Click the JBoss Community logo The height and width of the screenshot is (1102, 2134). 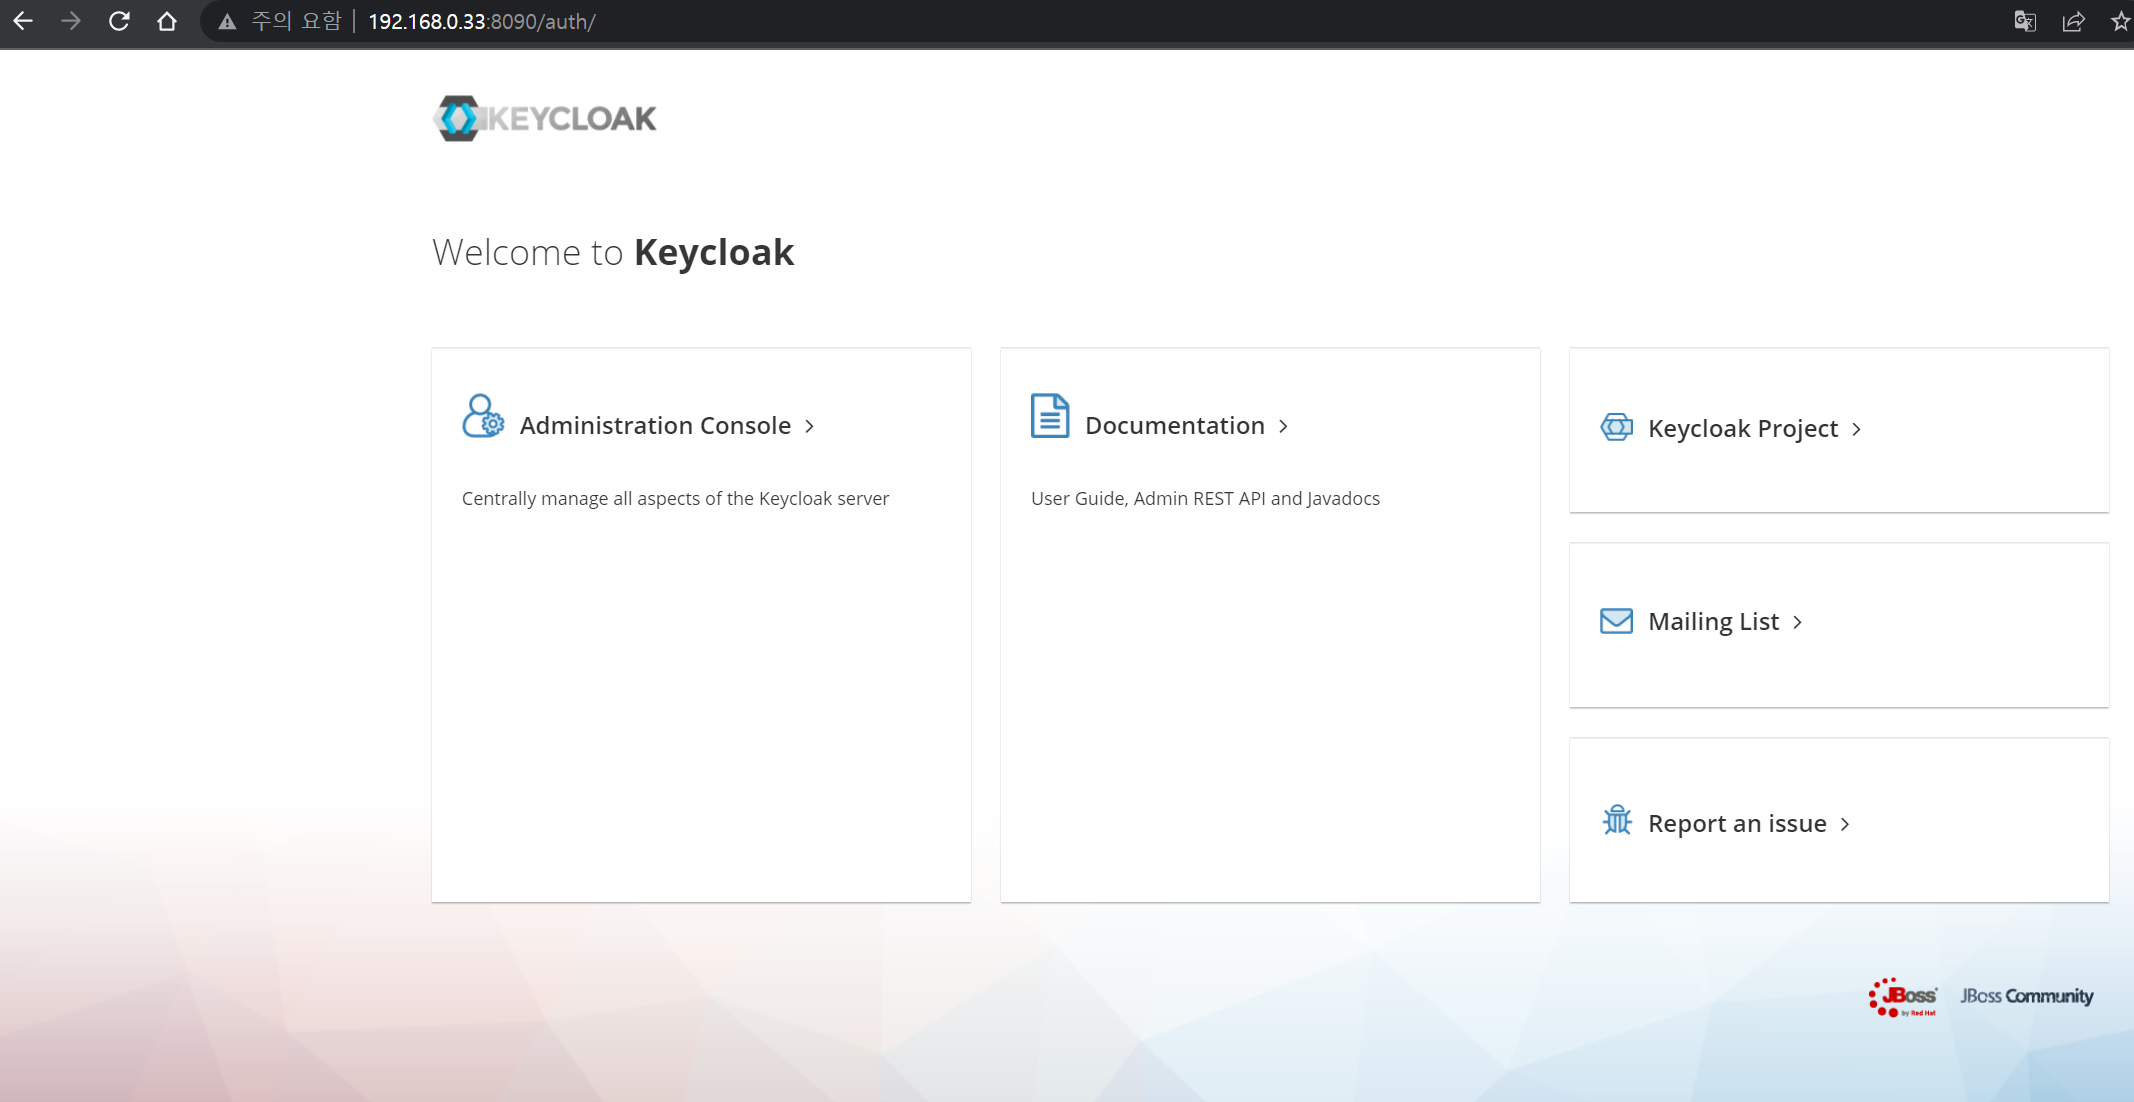[x=2026, y=996]
